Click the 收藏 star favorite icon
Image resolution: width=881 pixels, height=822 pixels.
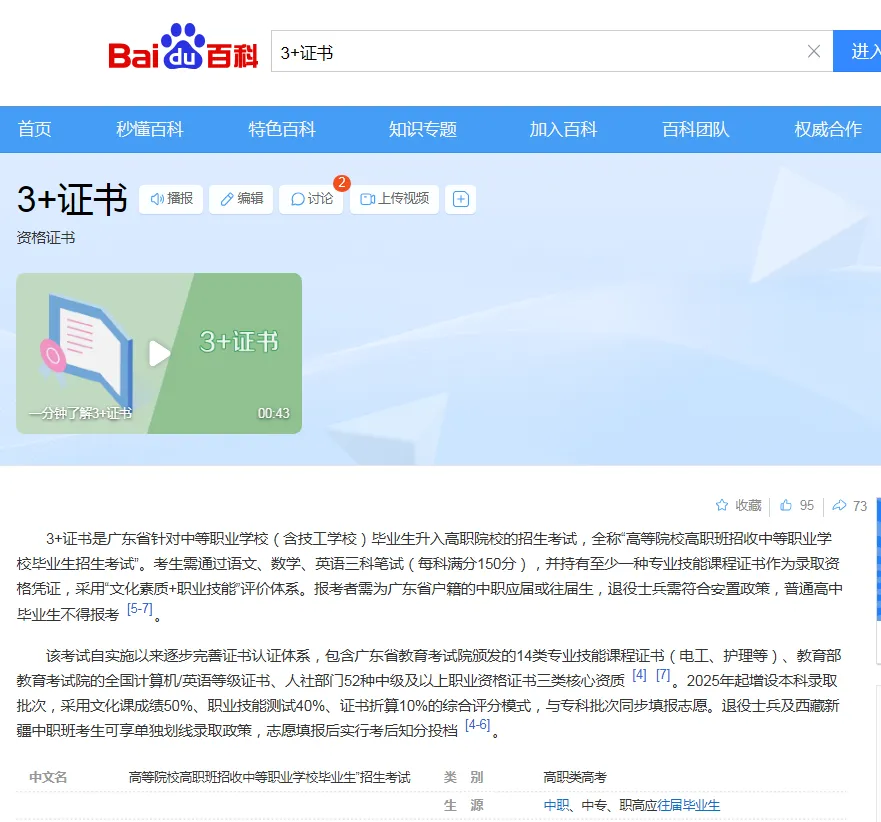coord(722,505)
